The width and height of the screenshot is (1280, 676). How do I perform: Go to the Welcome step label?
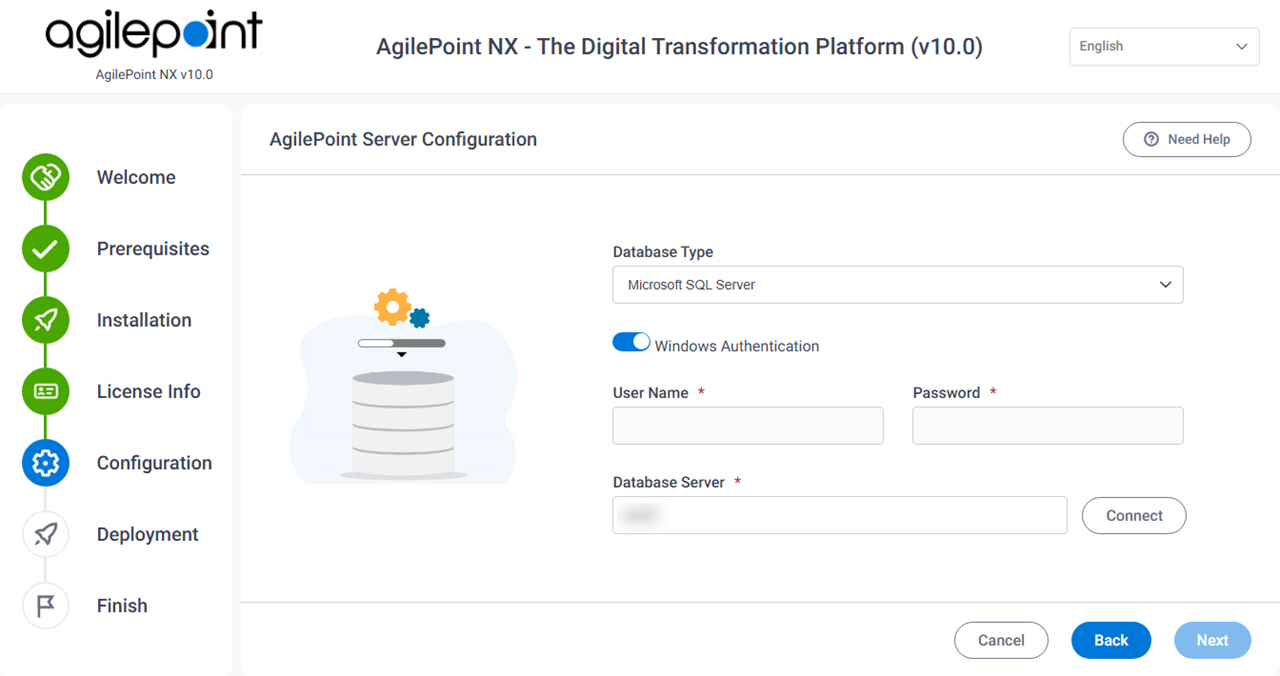[136, 178]
